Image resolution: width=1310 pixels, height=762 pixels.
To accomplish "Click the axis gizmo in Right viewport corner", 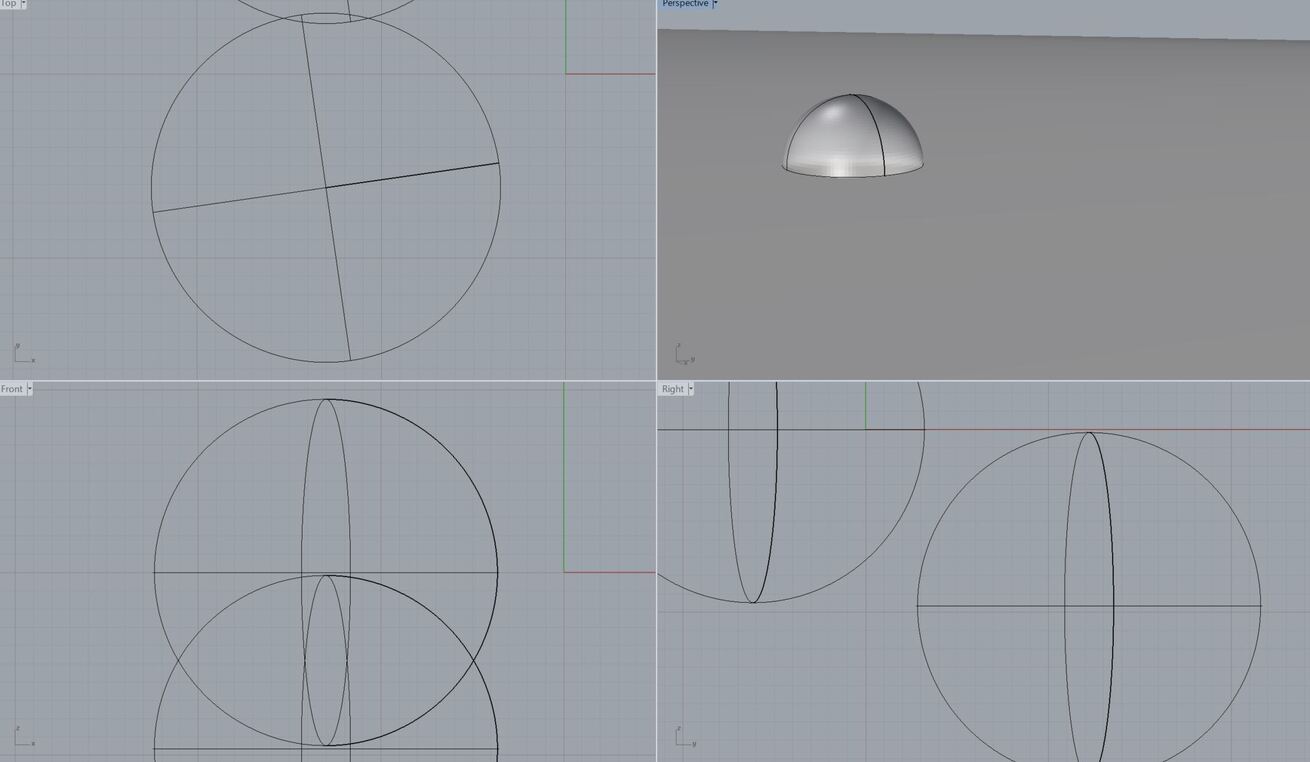I will point(684,736).
